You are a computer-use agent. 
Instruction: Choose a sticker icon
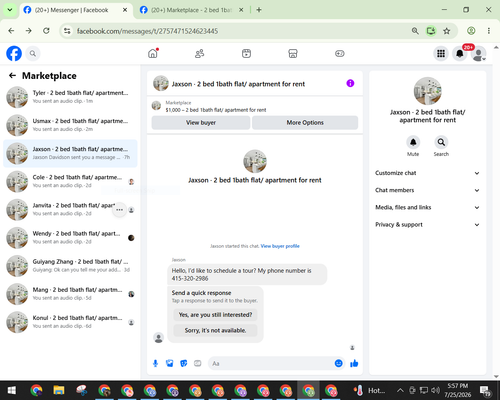coord(184,363)
